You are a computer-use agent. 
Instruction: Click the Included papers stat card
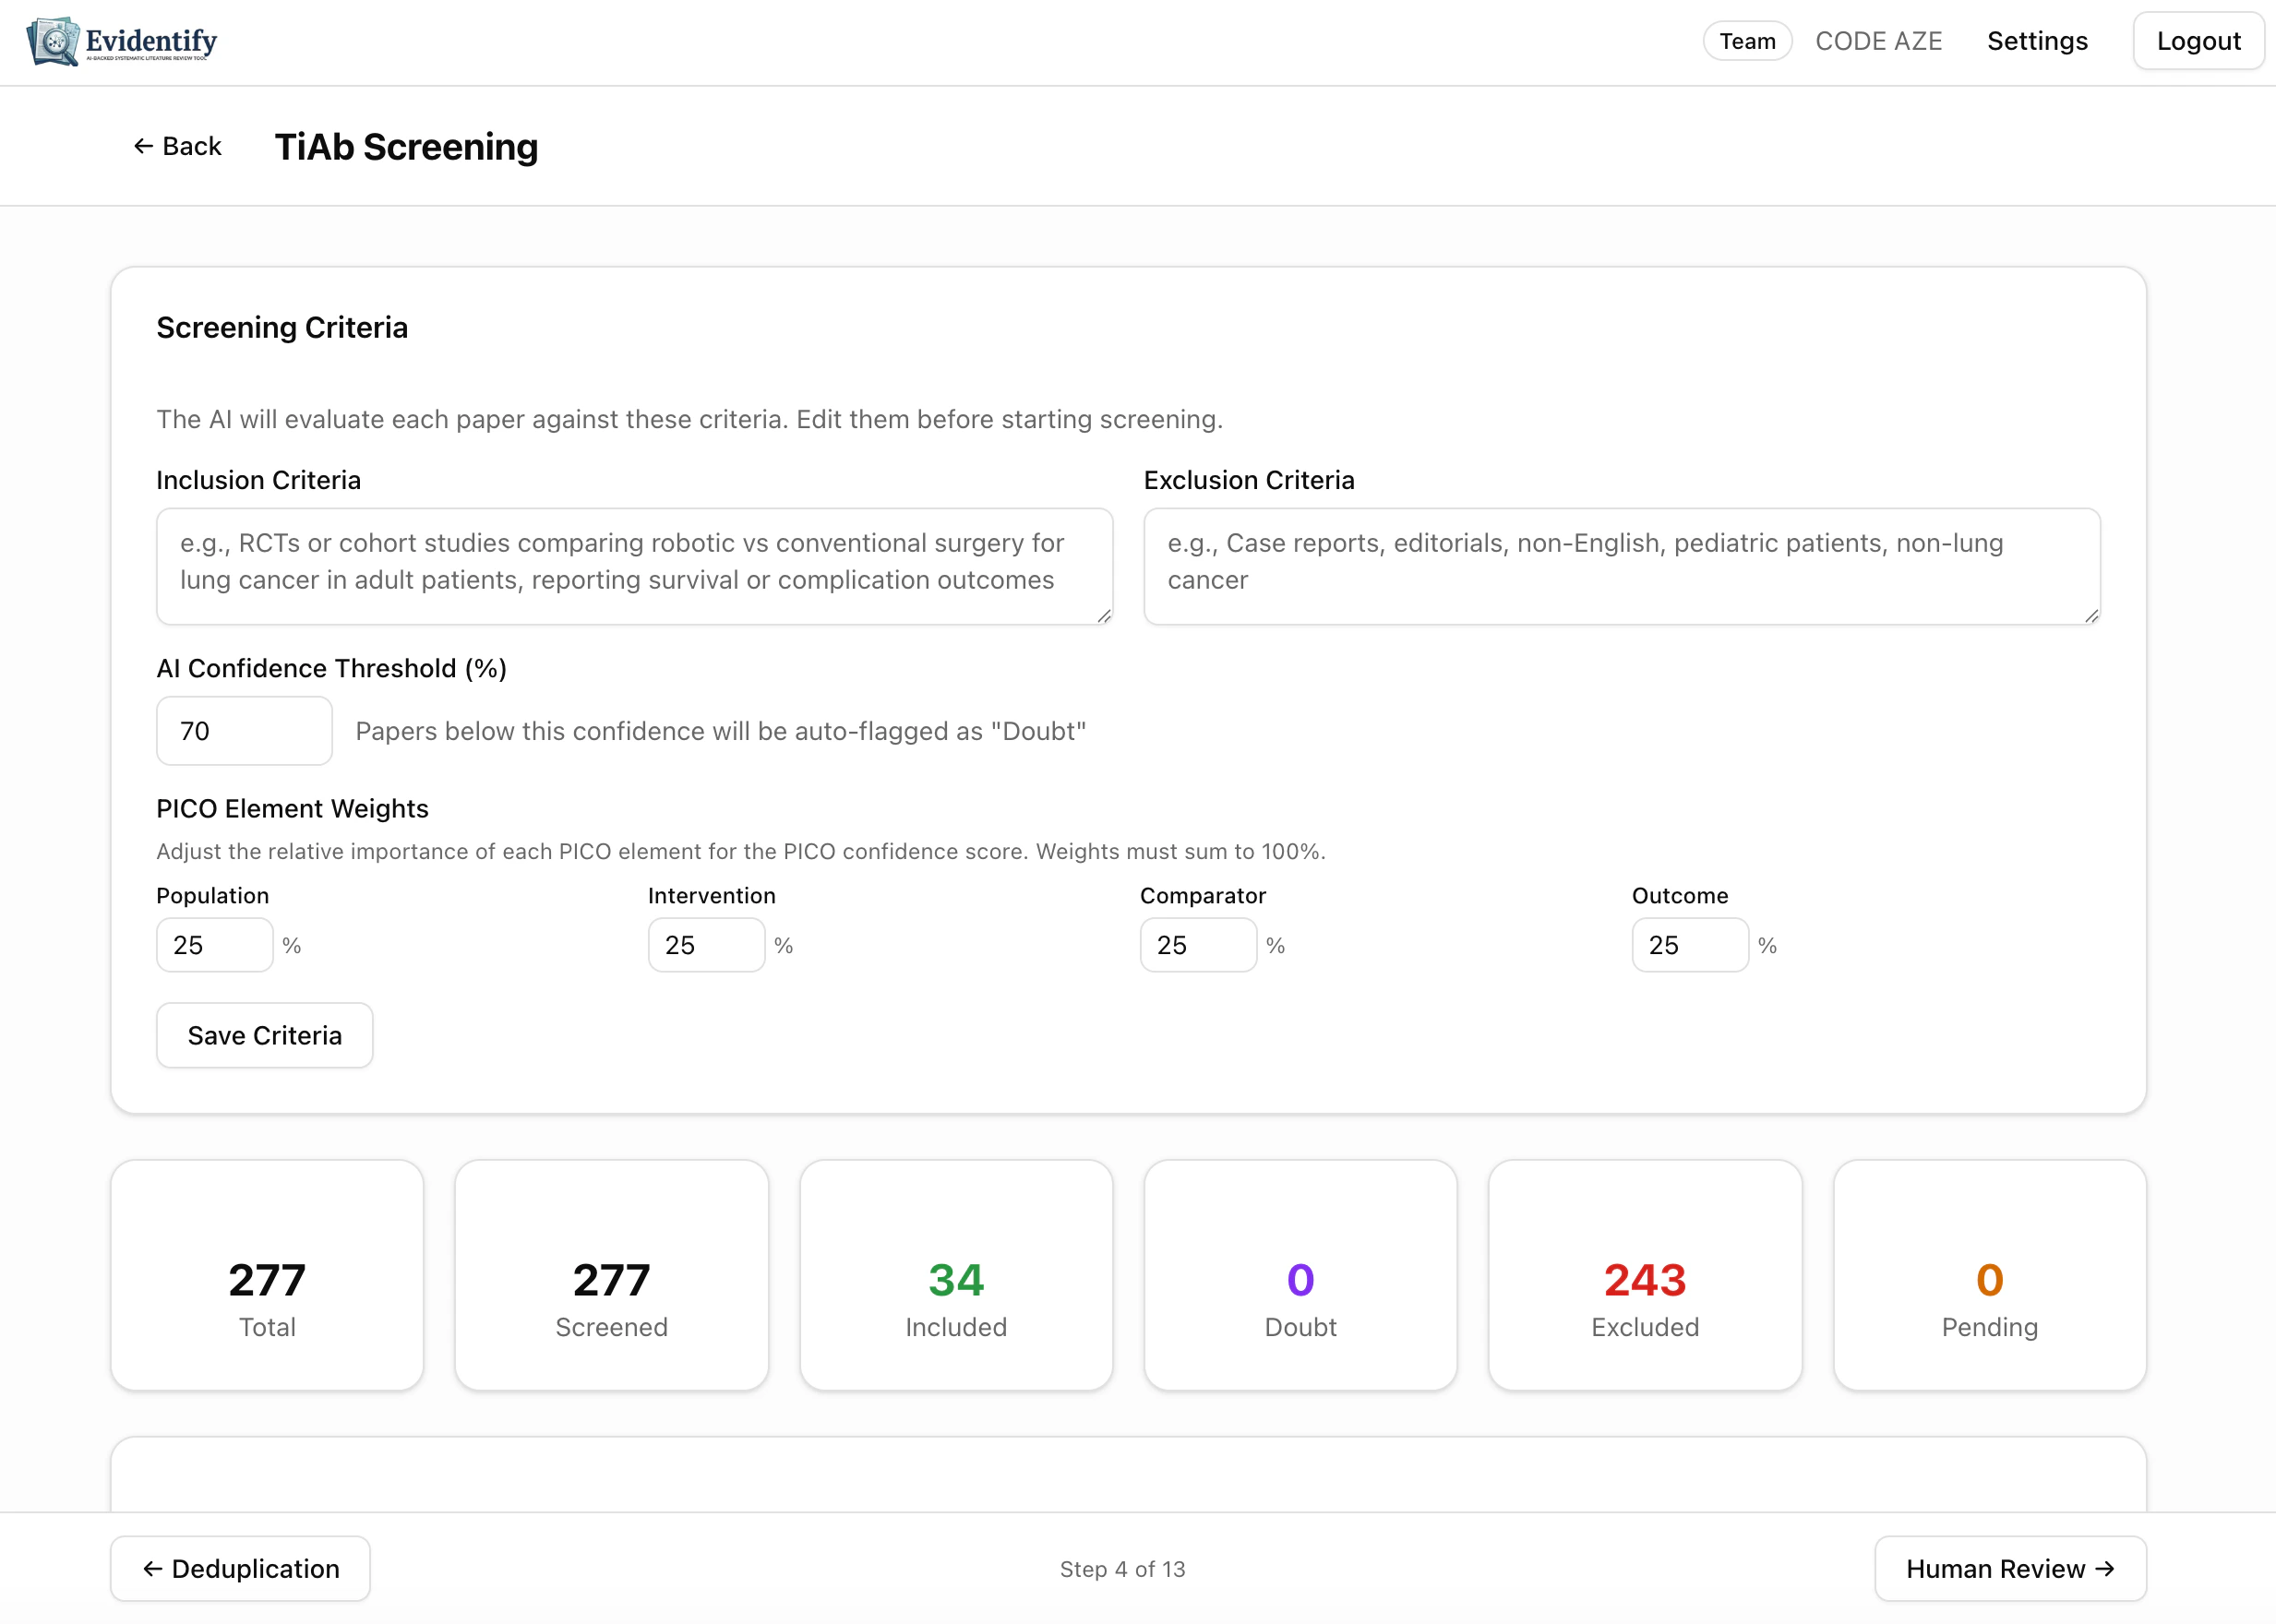[955, 1276]
